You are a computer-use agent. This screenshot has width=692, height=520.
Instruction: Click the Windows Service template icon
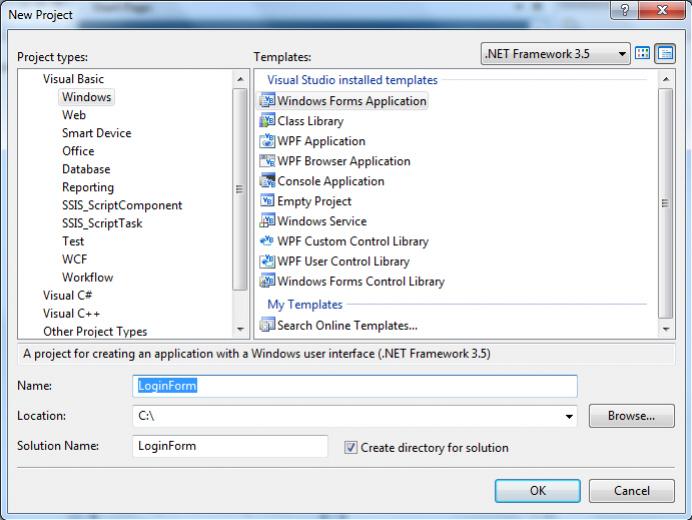267,221
